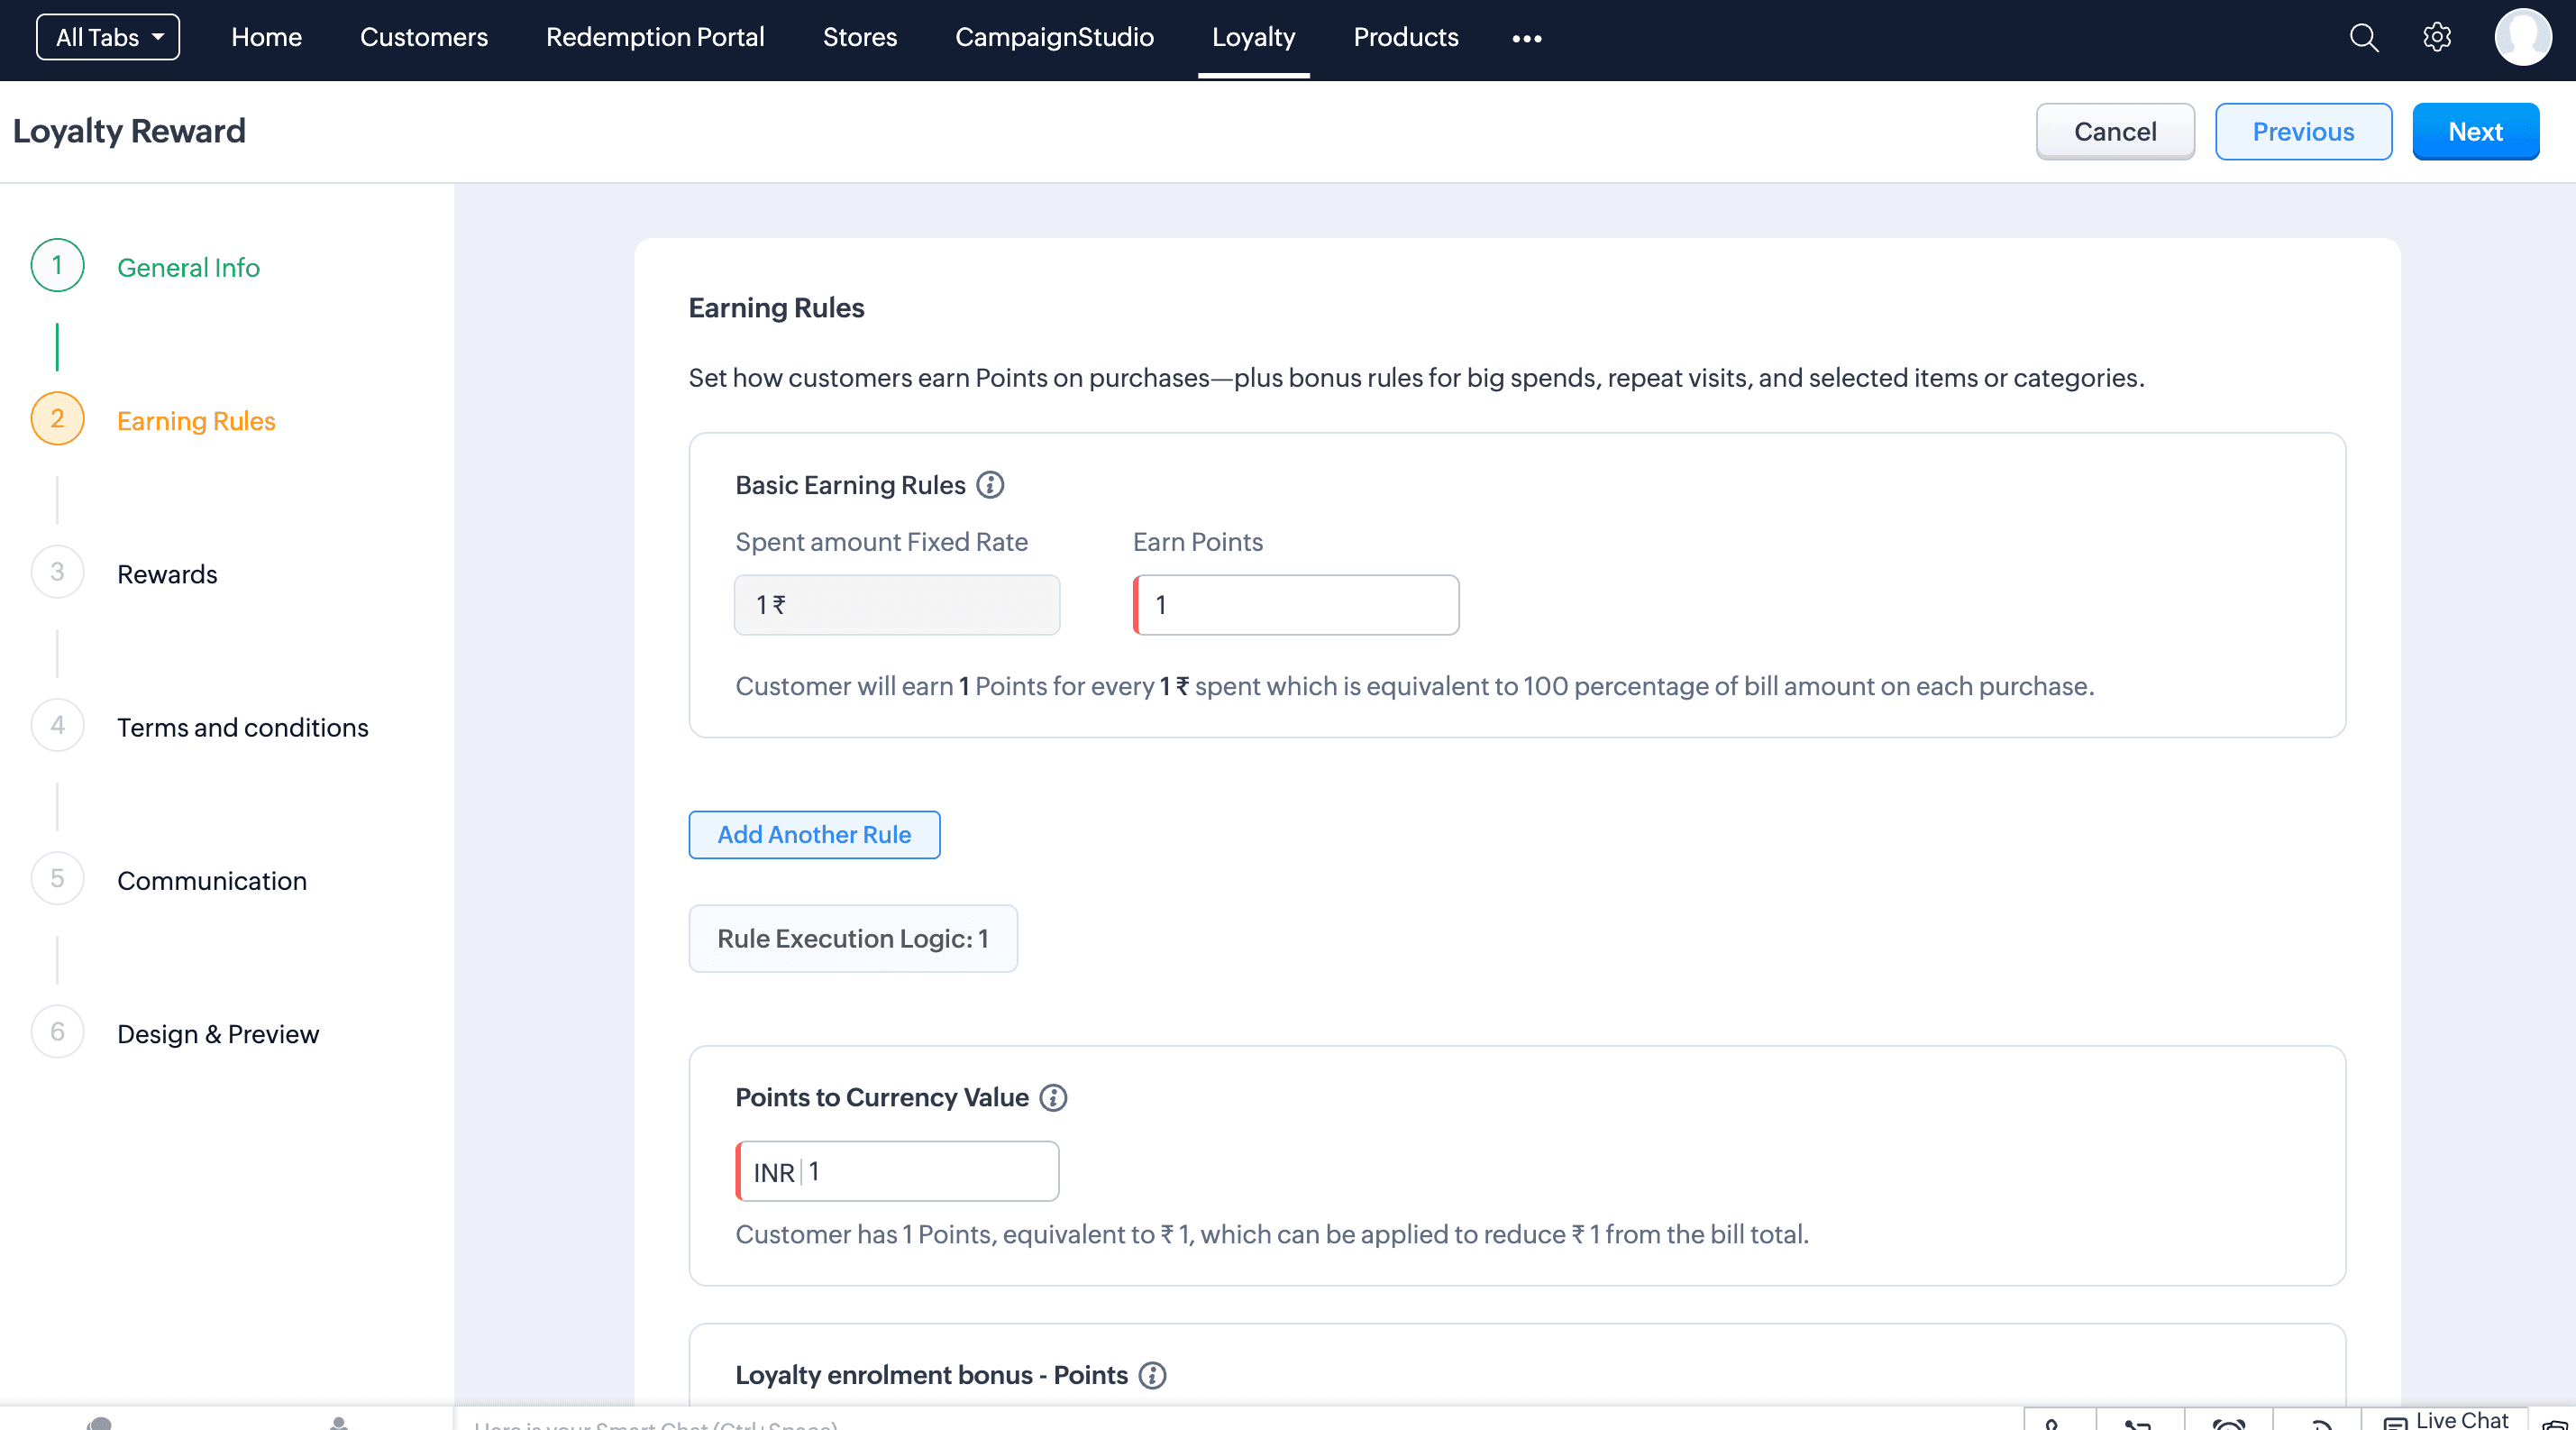Click the 'Points to Currency Value' label
Image resolution: width=2576 pixels, height=1430 pixels.
coord(882,1097)
